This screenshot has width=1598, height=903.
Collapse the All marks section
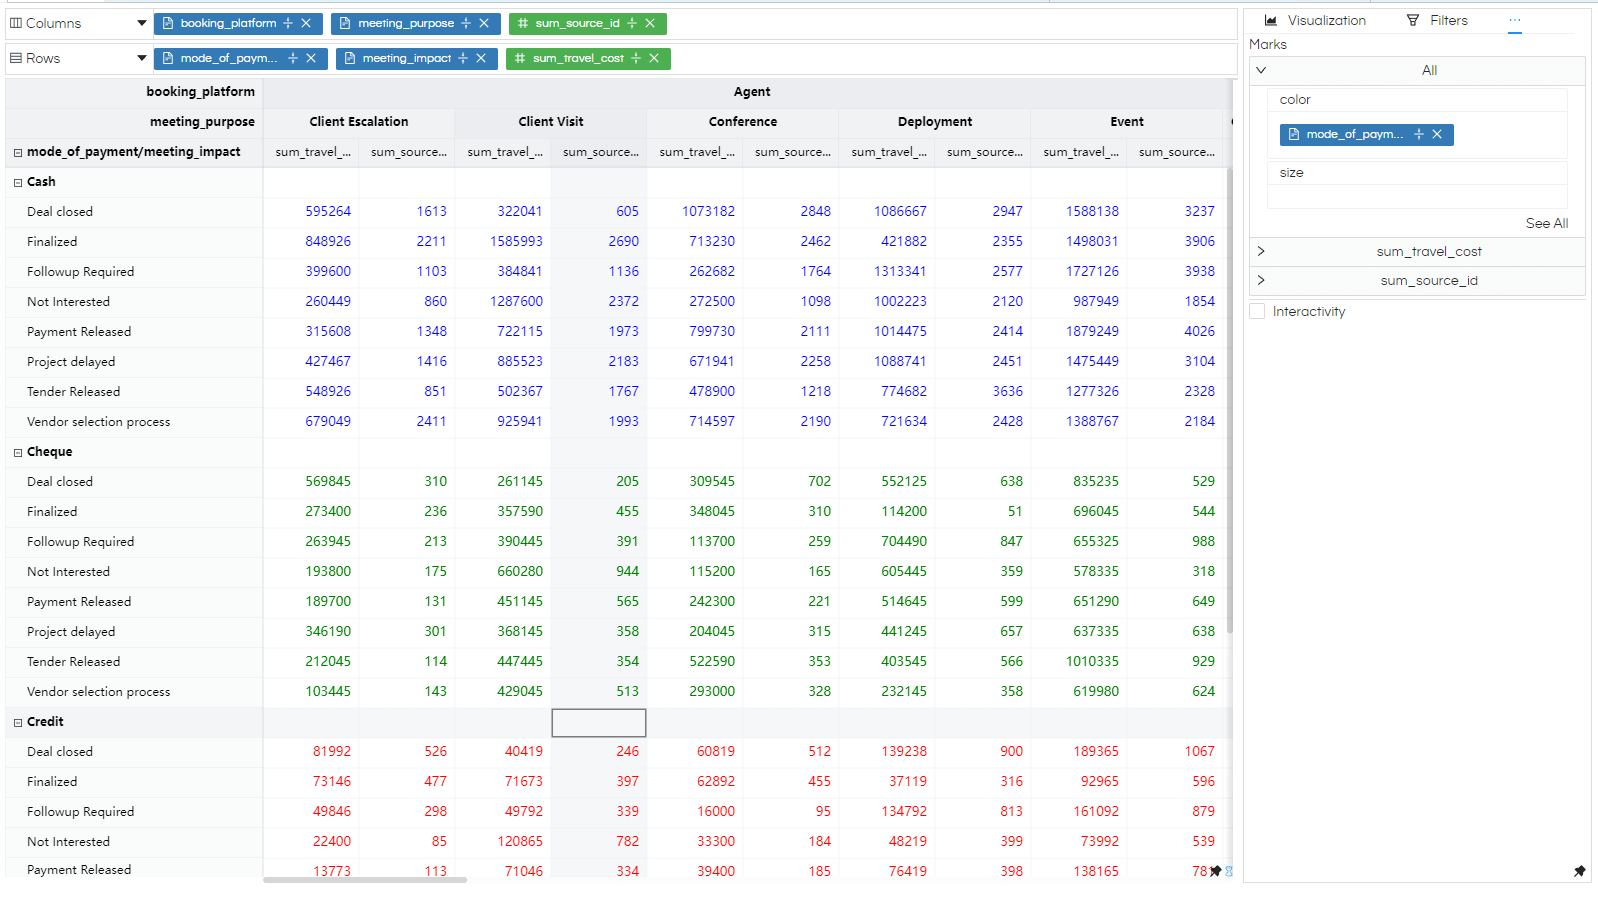(1261, 70)
